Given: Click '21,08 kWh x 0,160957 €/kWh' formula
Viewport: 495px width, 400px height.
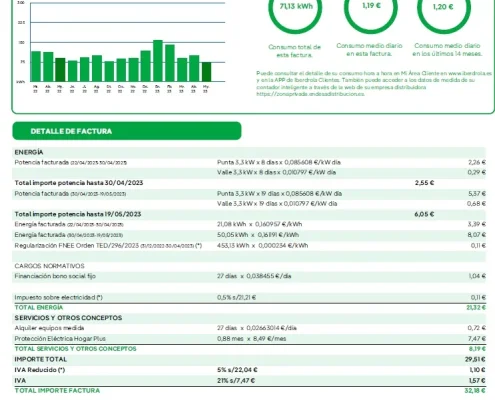Looking at the screenshot, I should (259, 224).
